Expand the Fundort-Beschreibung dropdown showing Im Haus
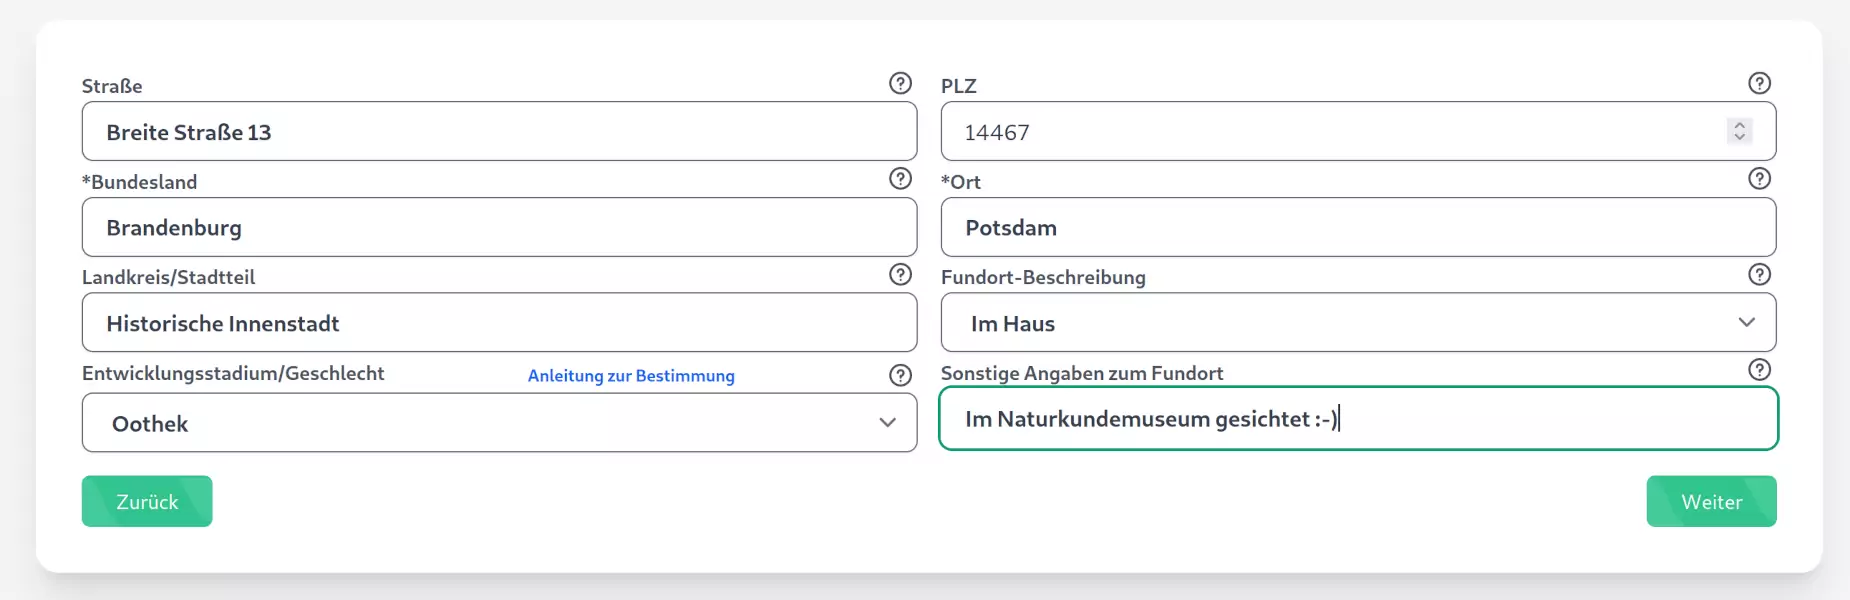The width and height of the screenshot is (1850, 600). 1358,322
